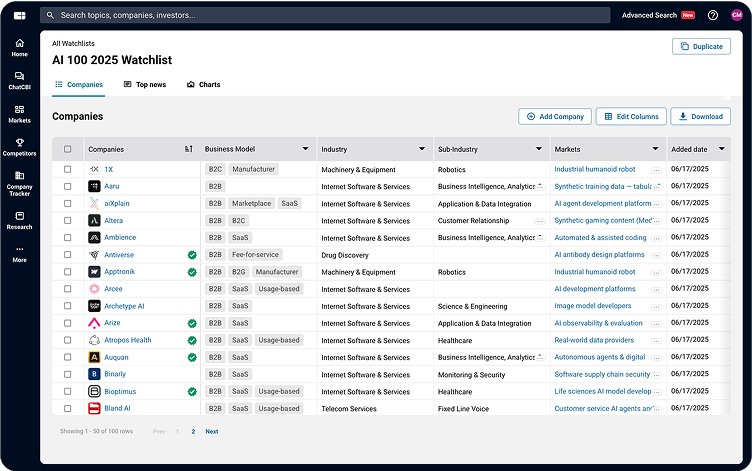
Task: Expand the Industry column dropdown arrow
Action: pyautogui.click(x=422, y=149)
